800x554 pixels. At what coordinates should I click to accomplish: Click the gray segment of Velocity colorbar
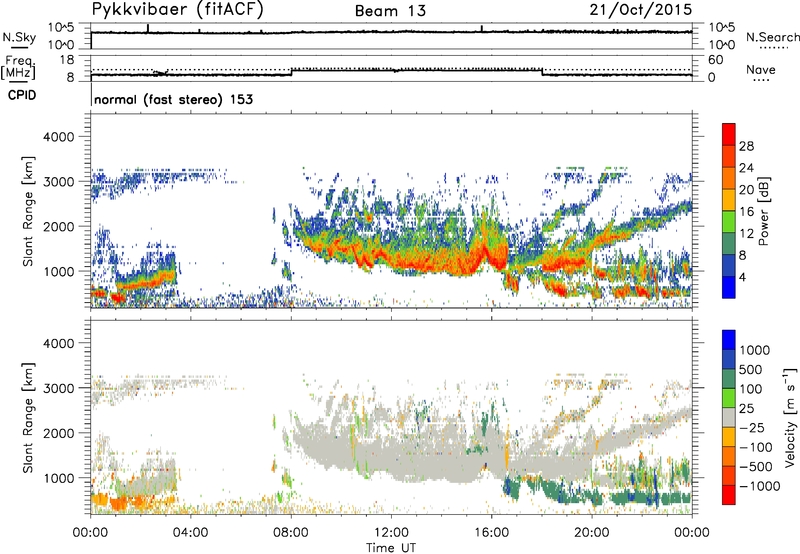(729, 418)
